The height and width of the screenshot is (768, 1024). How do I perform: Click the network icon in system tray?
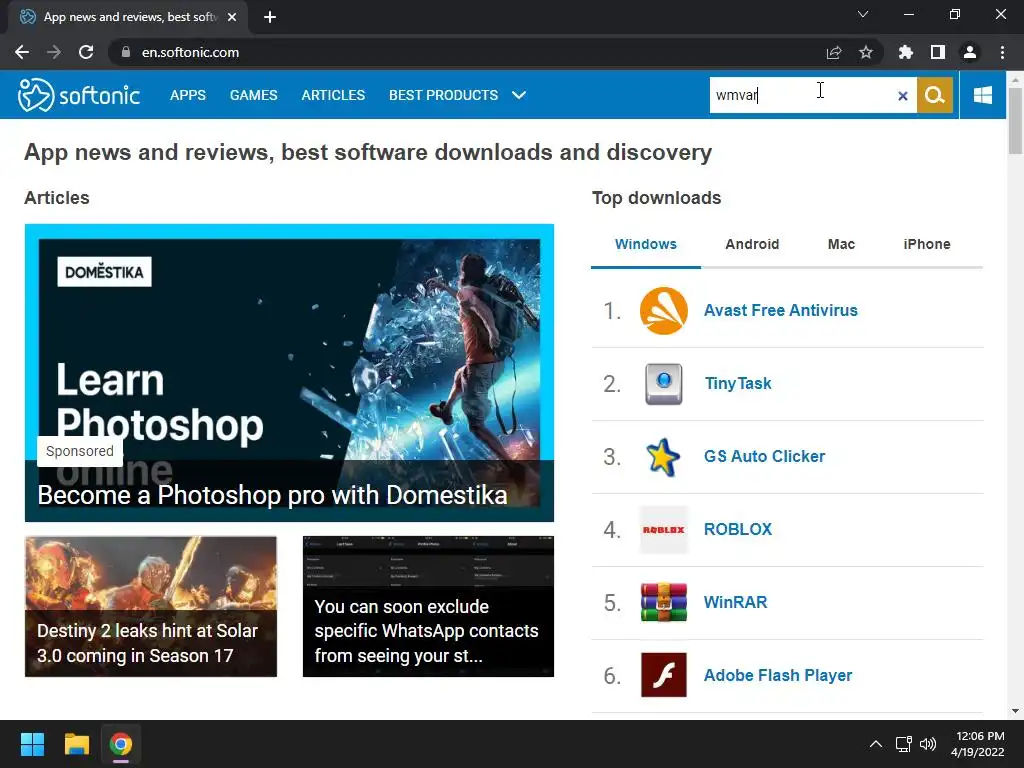[903, 744]
